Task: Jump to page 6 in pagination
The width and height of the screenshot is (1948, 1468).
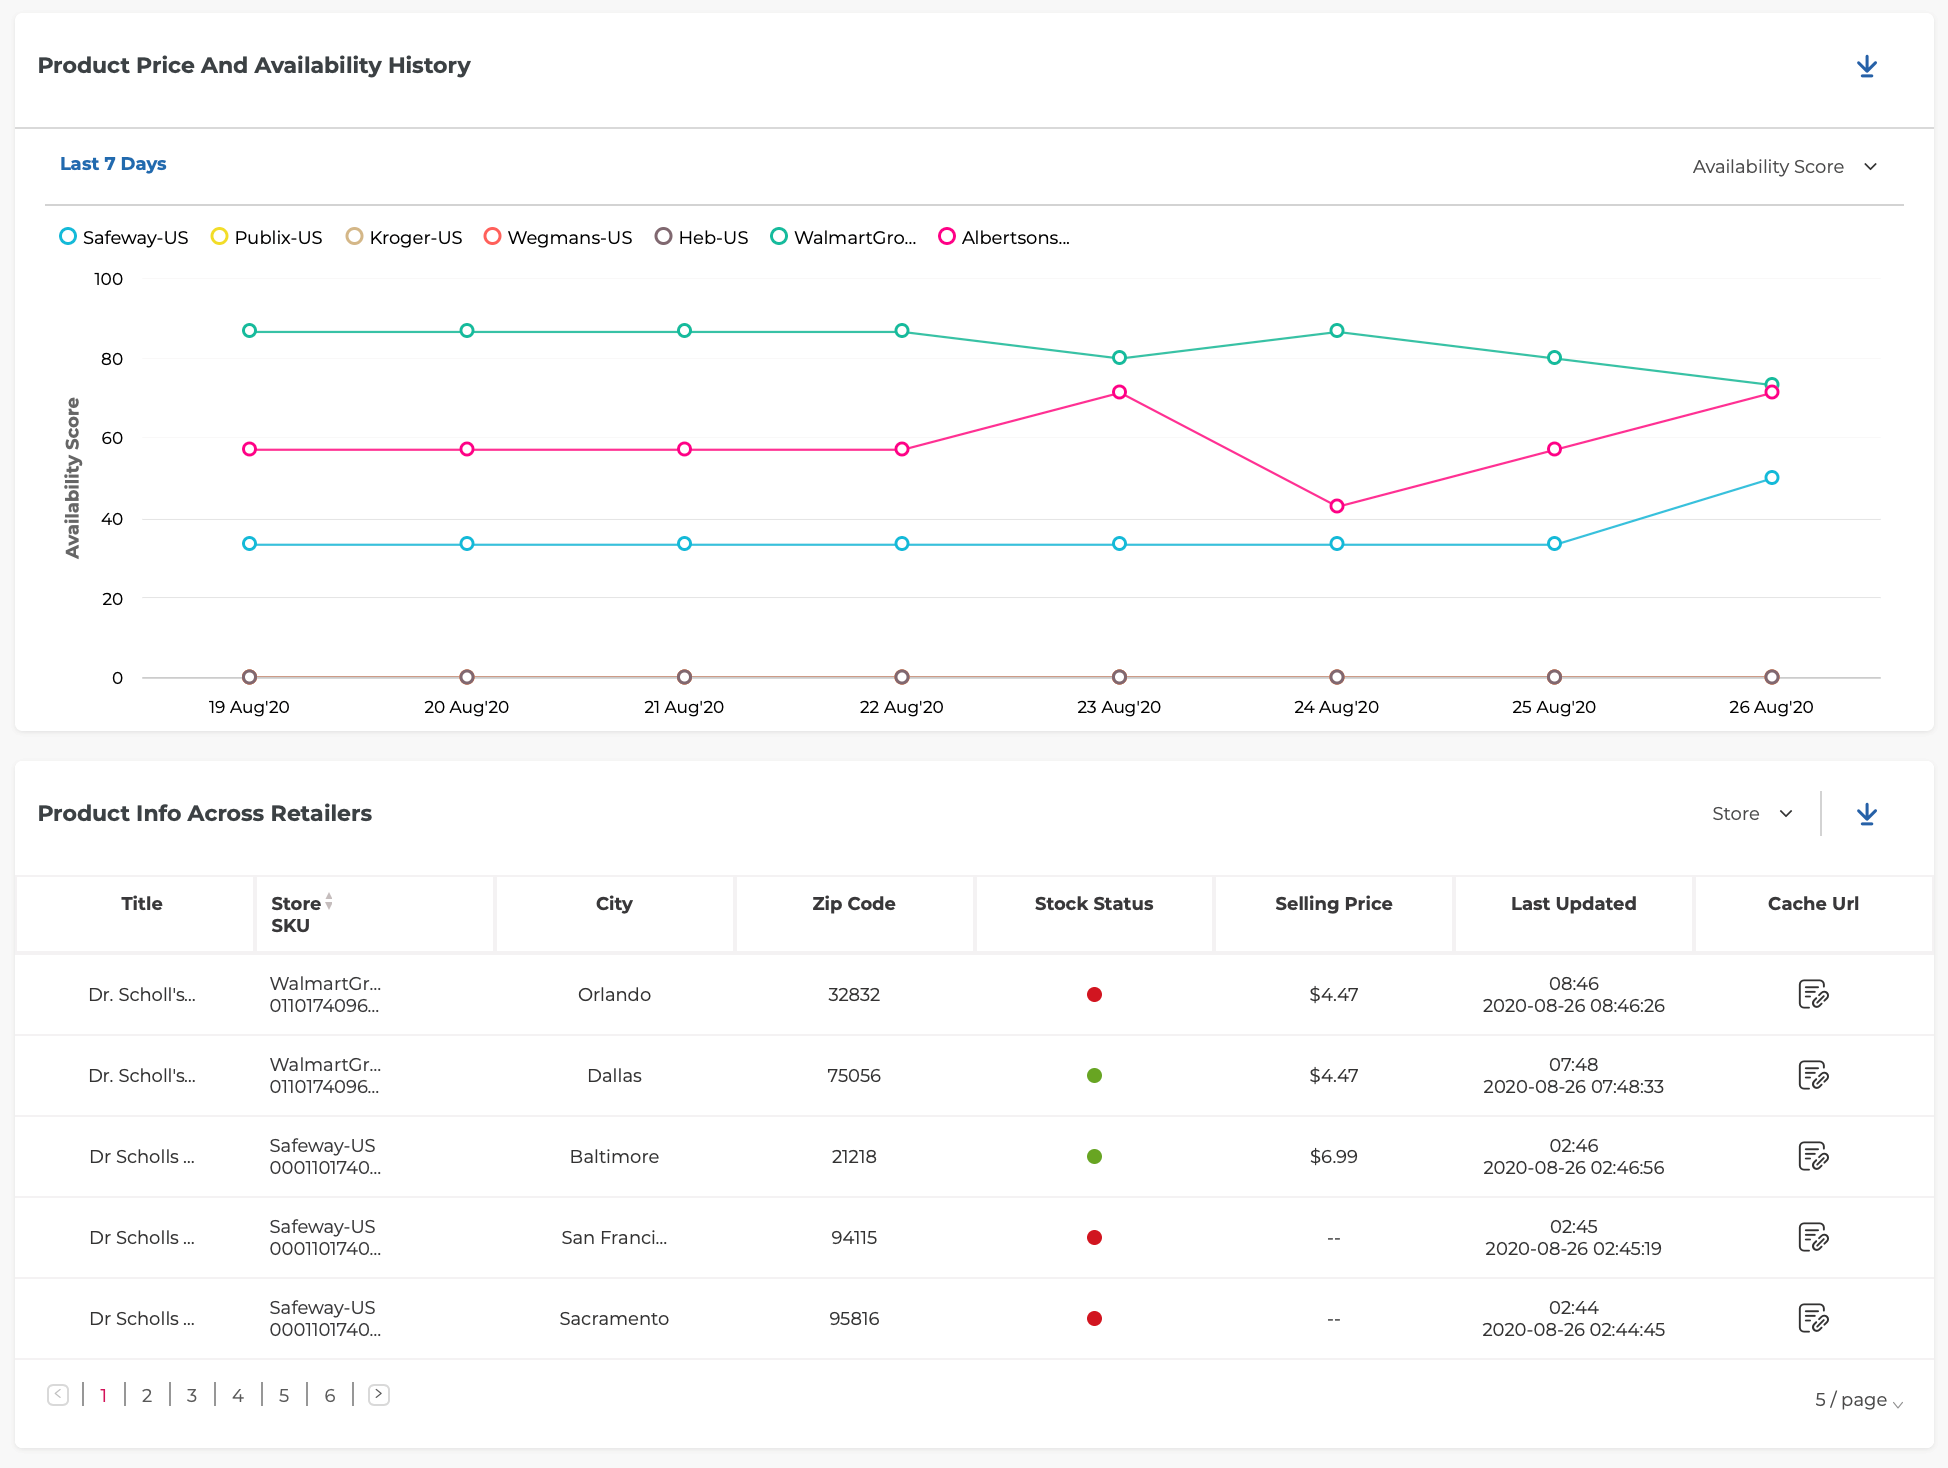Action: (x=329, y=1395)
